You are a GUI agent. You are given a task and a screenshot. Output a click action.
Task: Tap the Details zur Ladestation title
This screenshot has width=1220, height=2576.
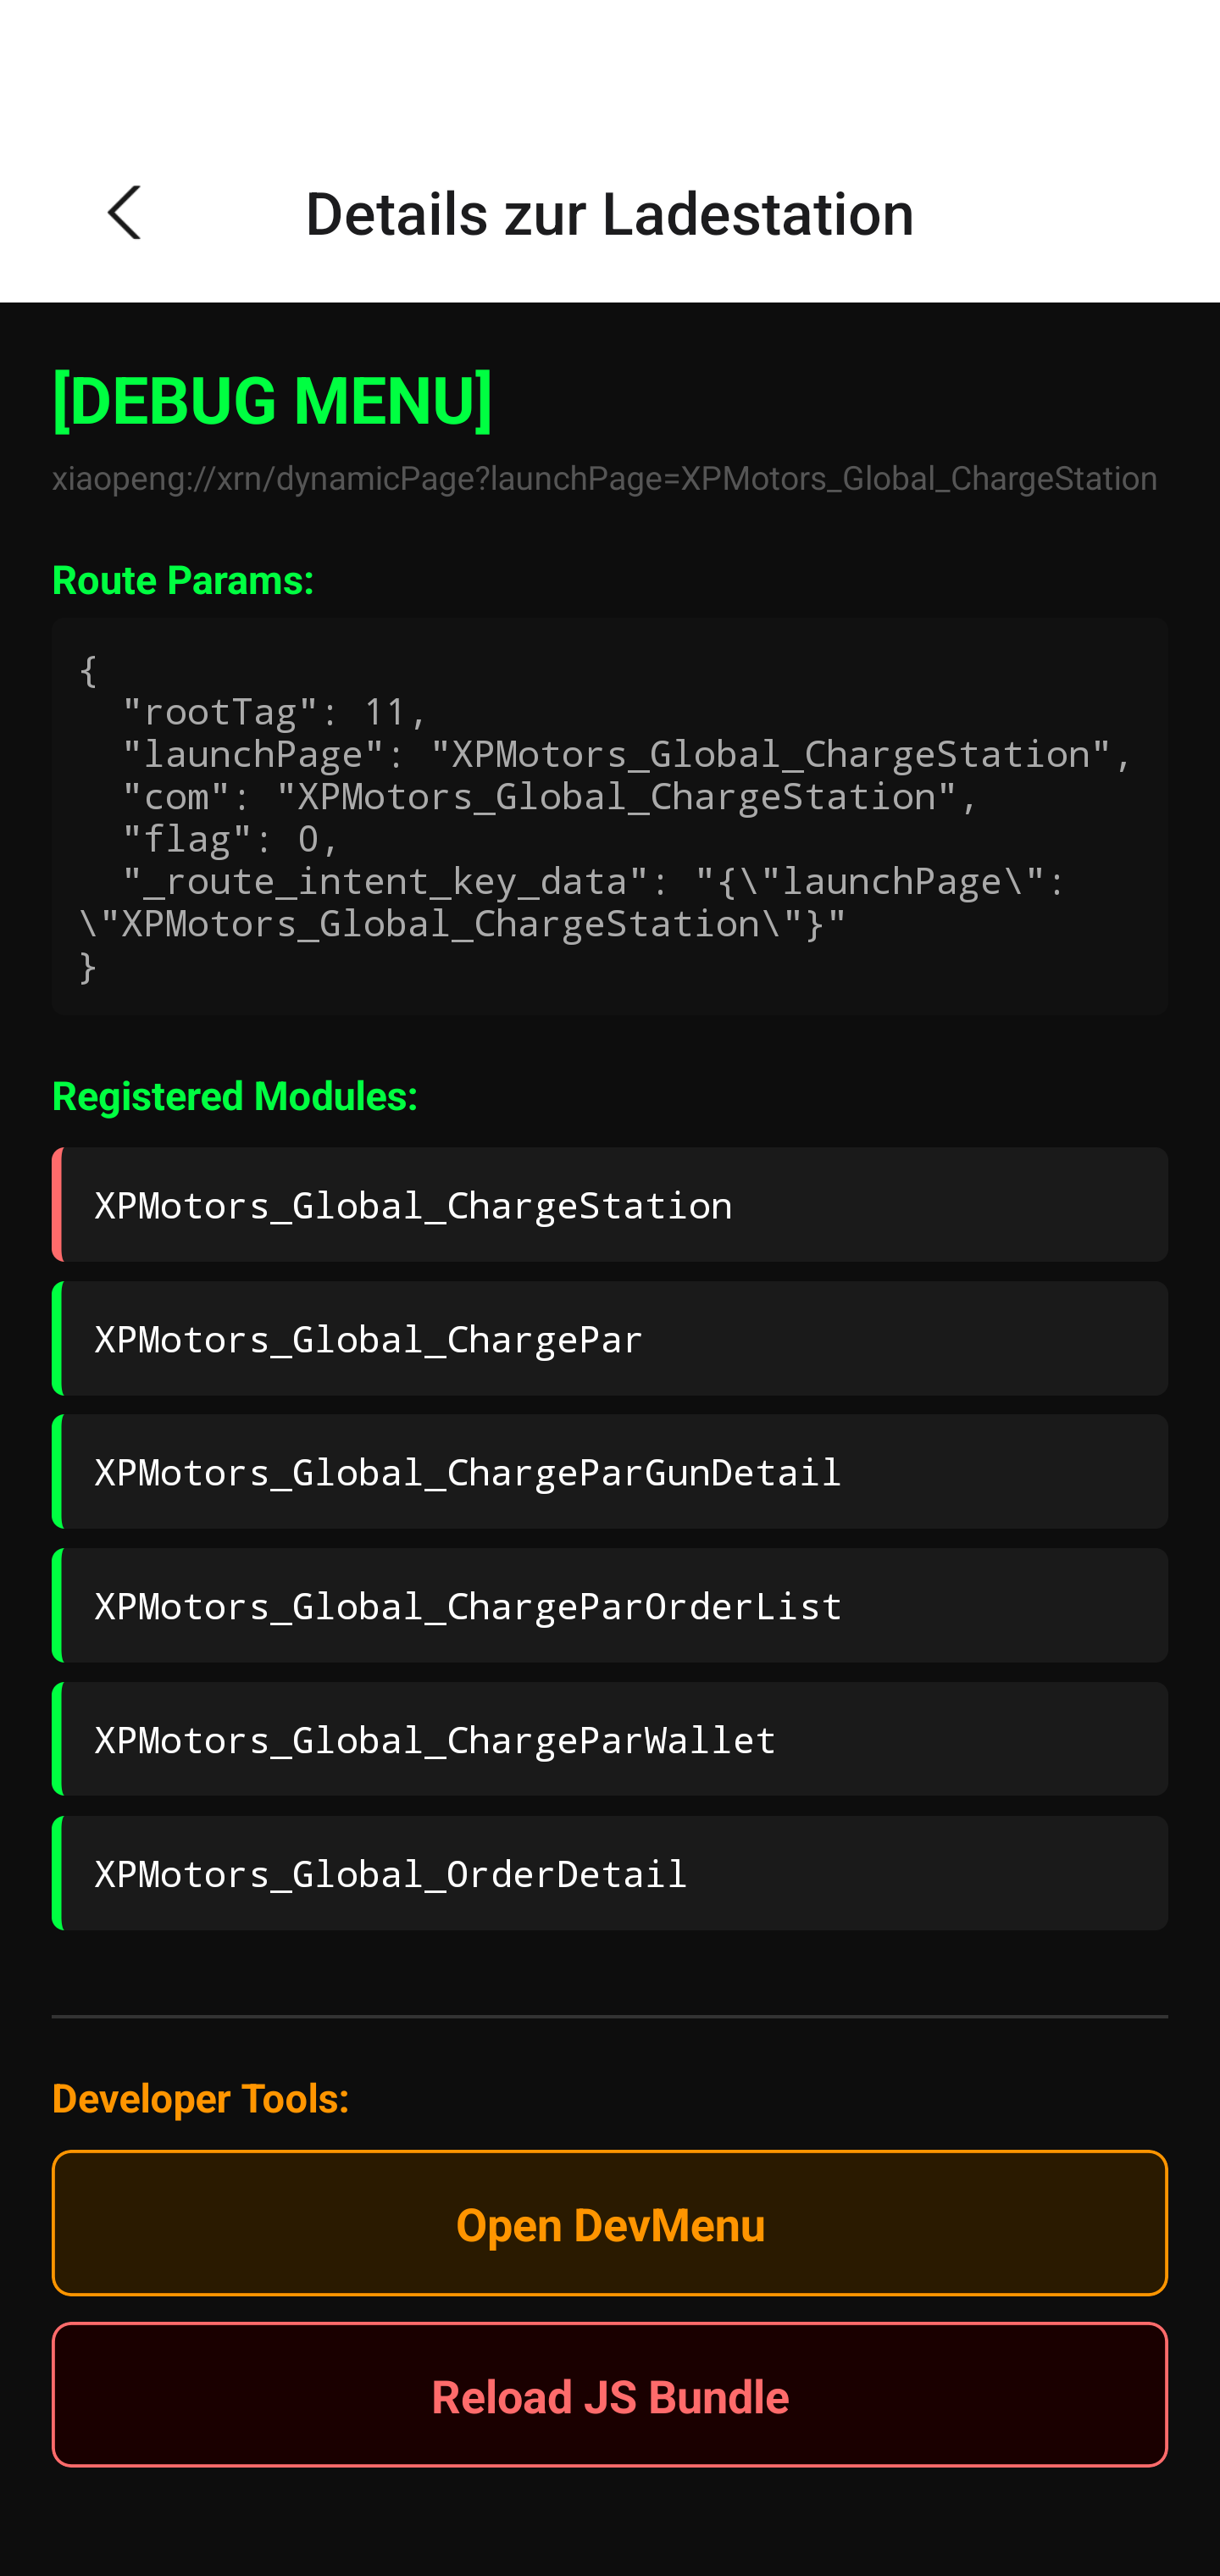(610, 213)
